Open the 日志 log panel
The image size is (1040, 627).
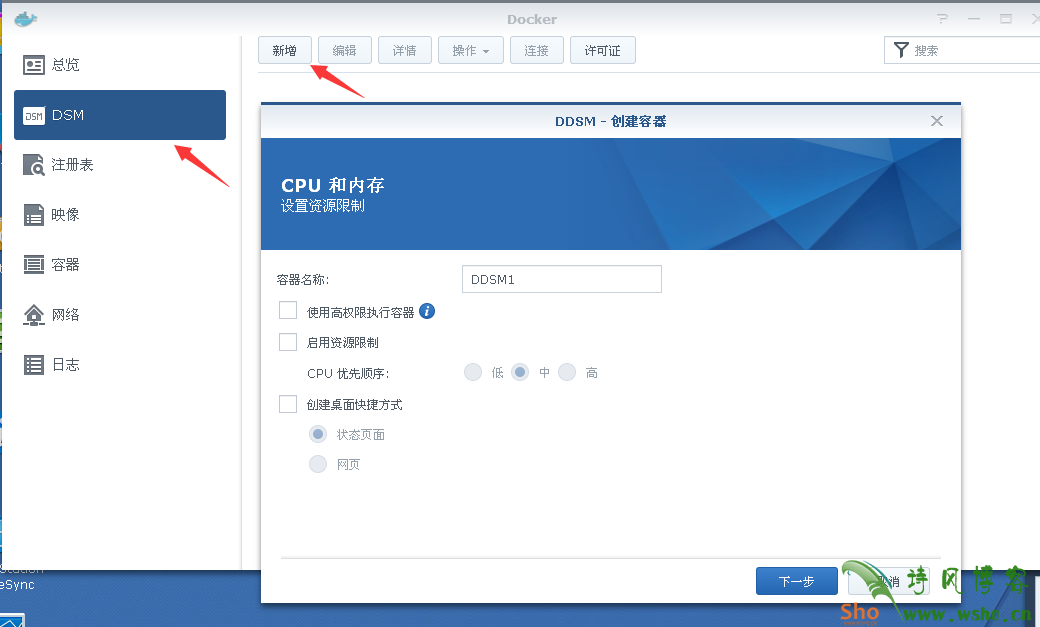[64, 364]
